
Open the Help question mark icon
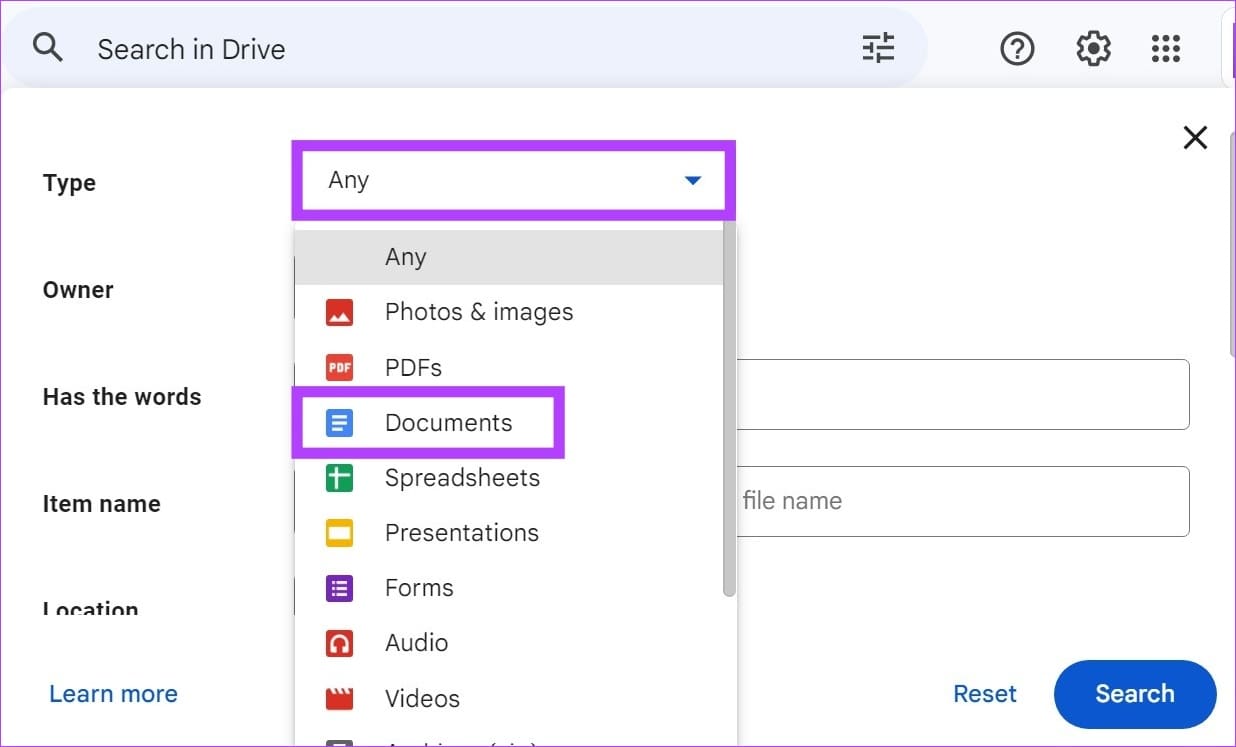(1017, 48)
